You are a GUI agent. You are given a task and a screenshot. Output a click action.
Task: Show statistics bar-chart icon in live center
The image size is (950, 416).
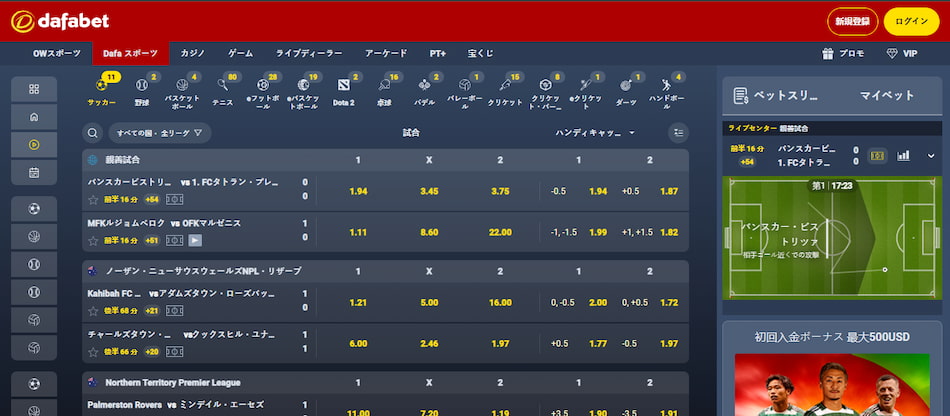pos(903,156)
